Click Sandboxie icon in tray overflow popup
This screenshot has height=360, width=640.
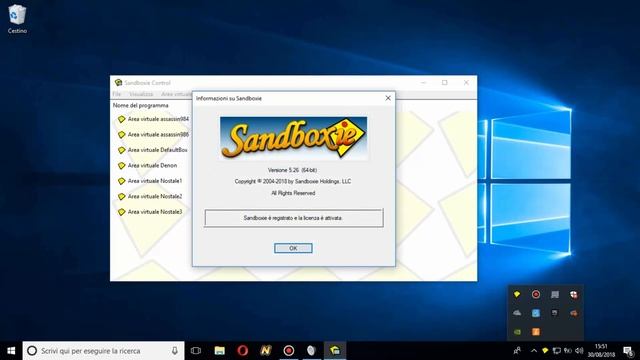tap(517, 294)
